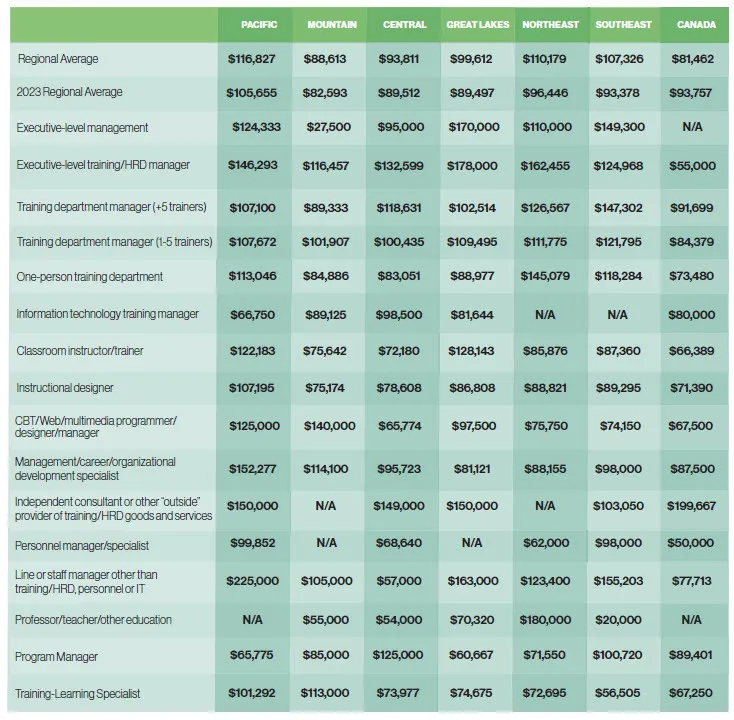Click the CENTRAL column header

click(404, 25)
